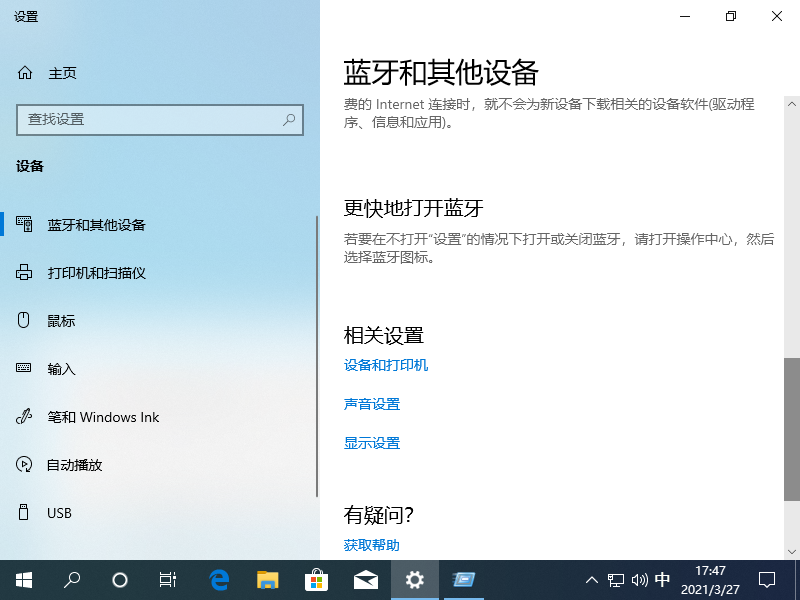Toggle the 中 input method indicator
This screenshot has height=600, width=800.
(662, 580)
